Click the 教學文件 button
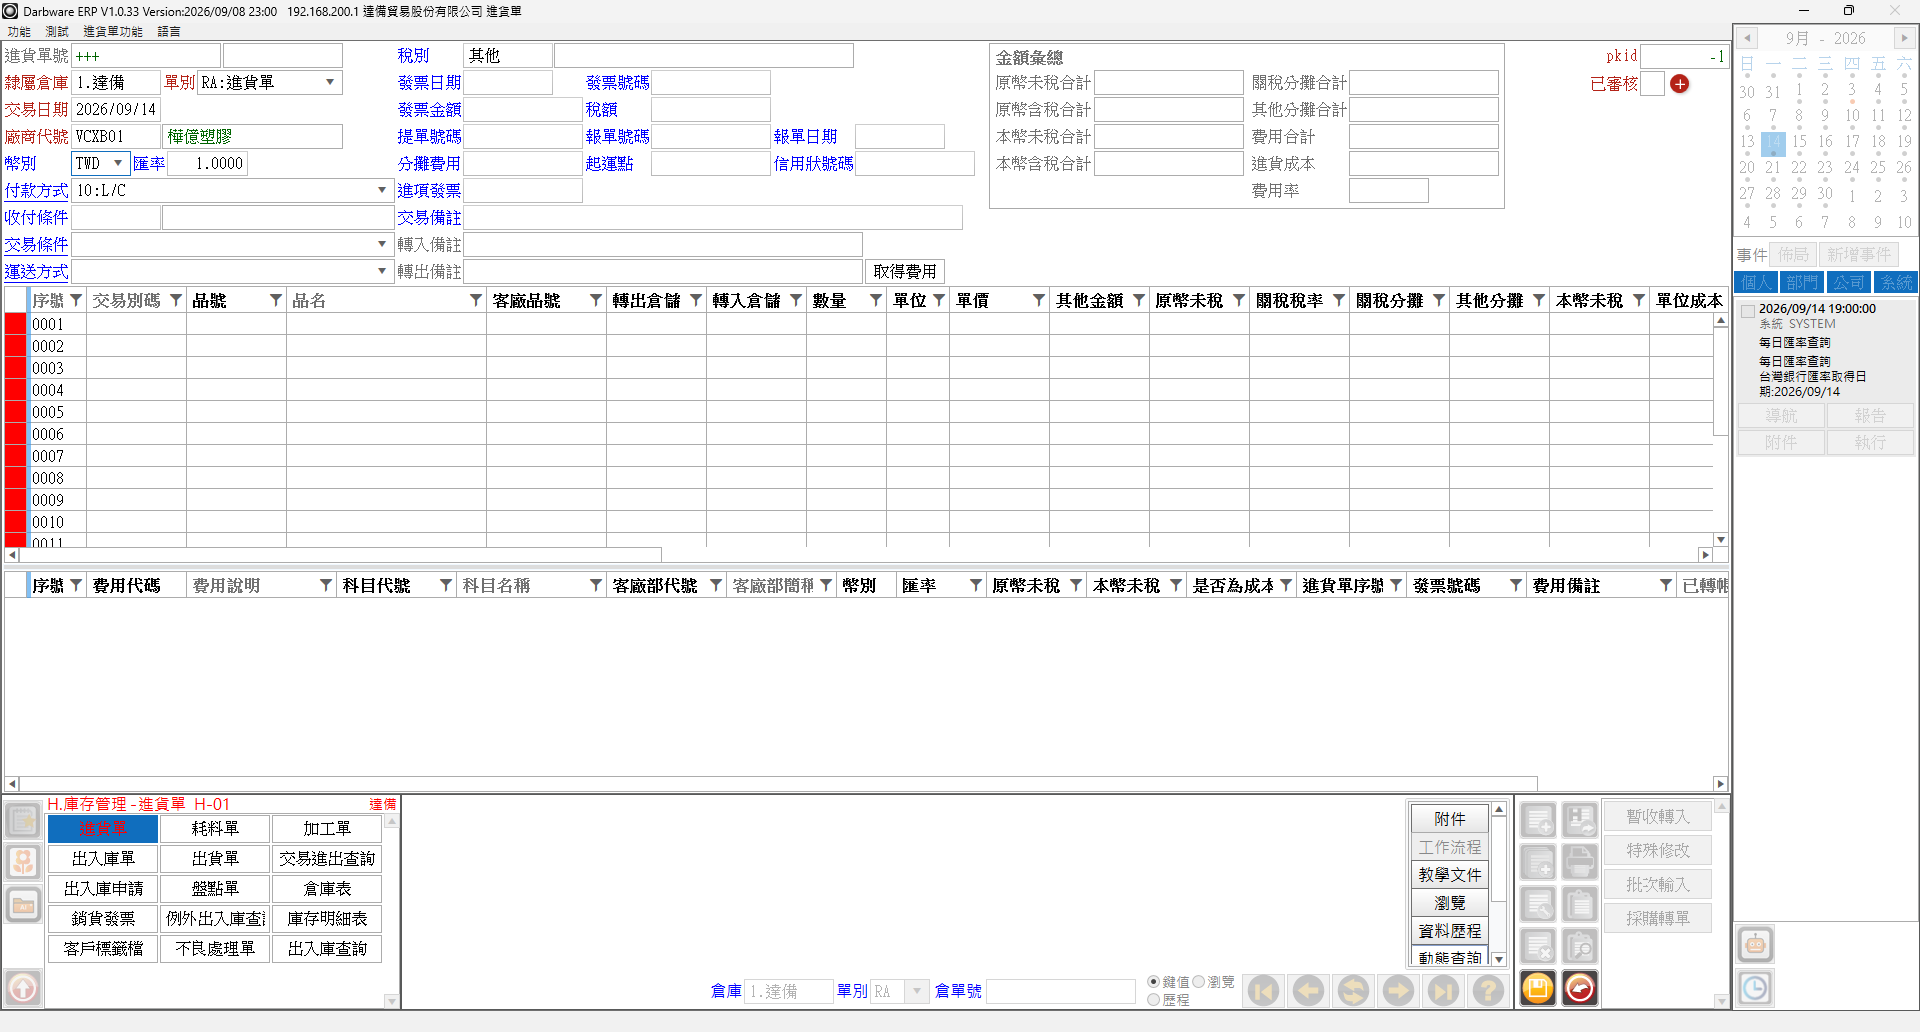The width and height of the screenshot is (1920, 1032). [x=1450, y=875]
